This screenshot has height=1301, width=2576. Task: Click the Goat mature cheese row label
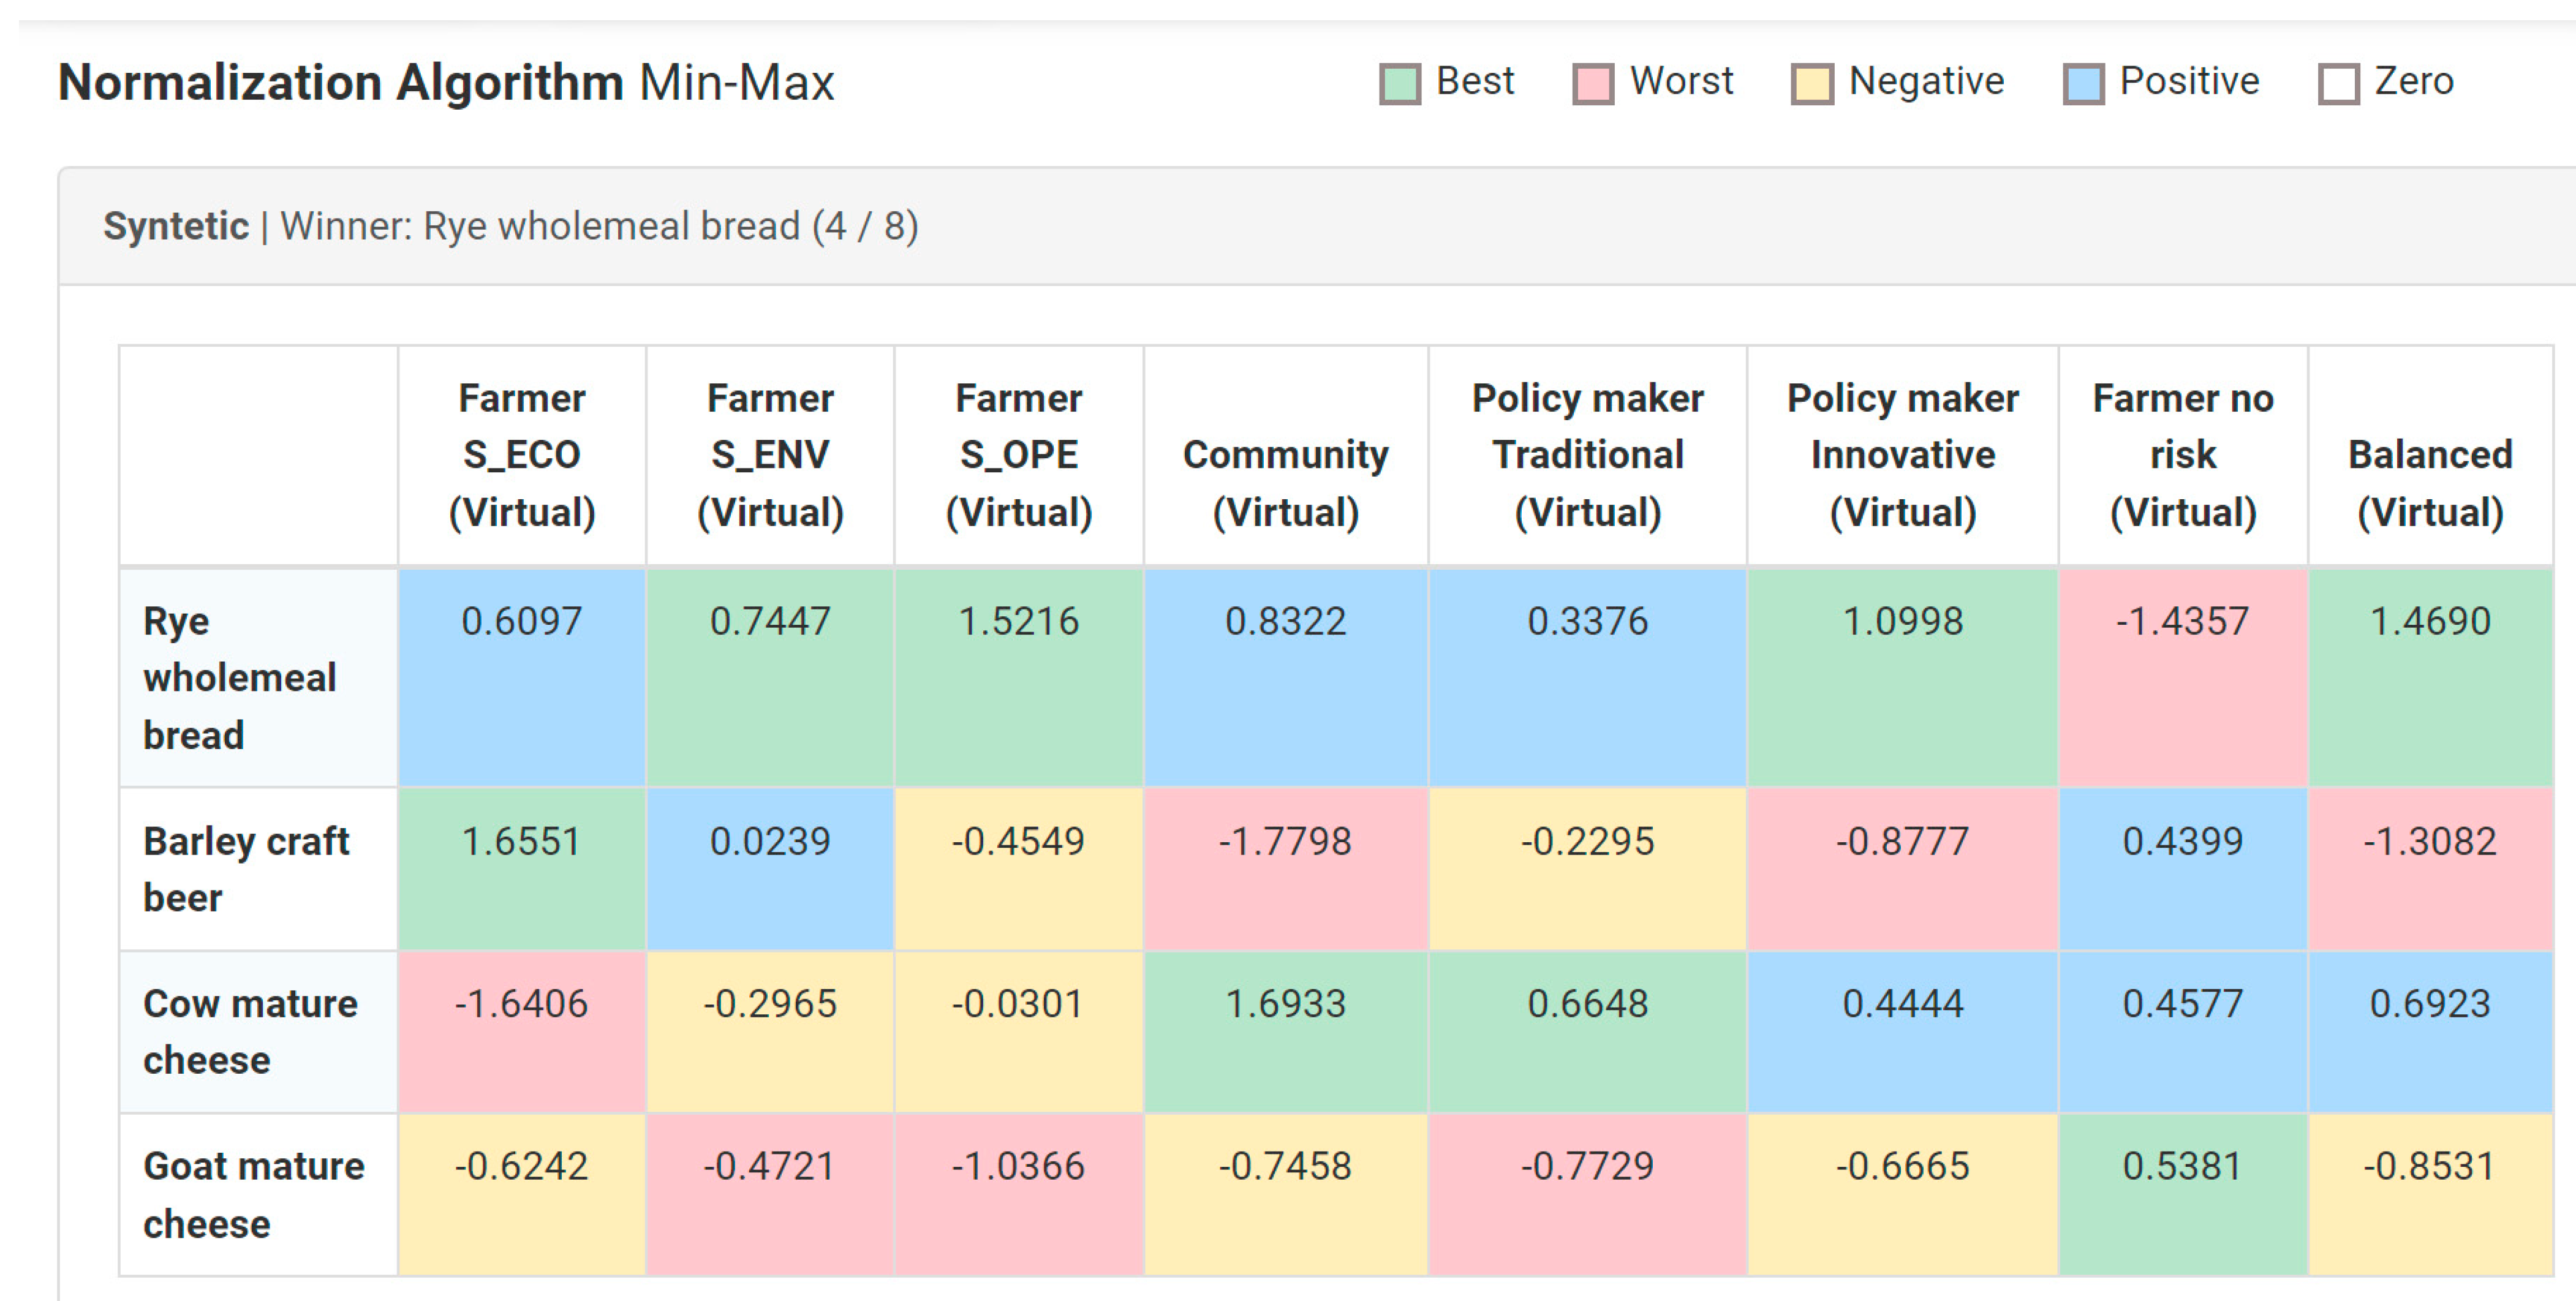pyautogui.click(x=253, y=1194)
